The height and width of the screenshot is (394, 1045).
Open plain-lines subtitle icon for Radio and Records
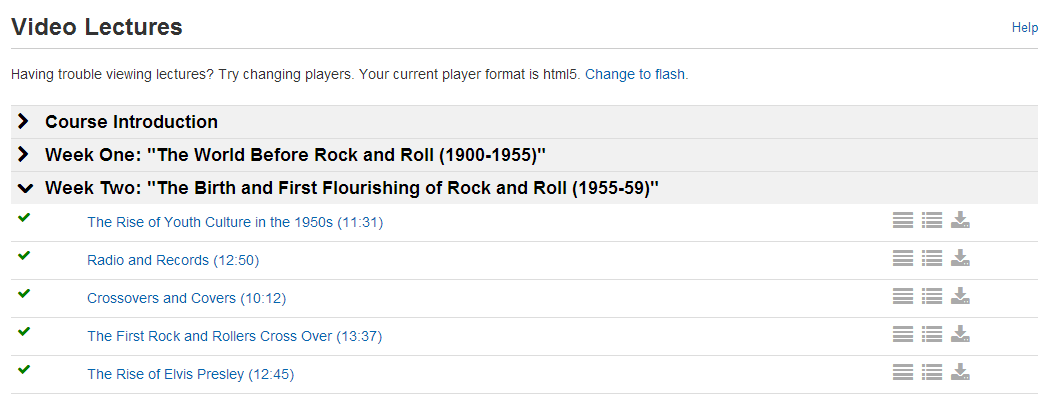coord(903,258)
